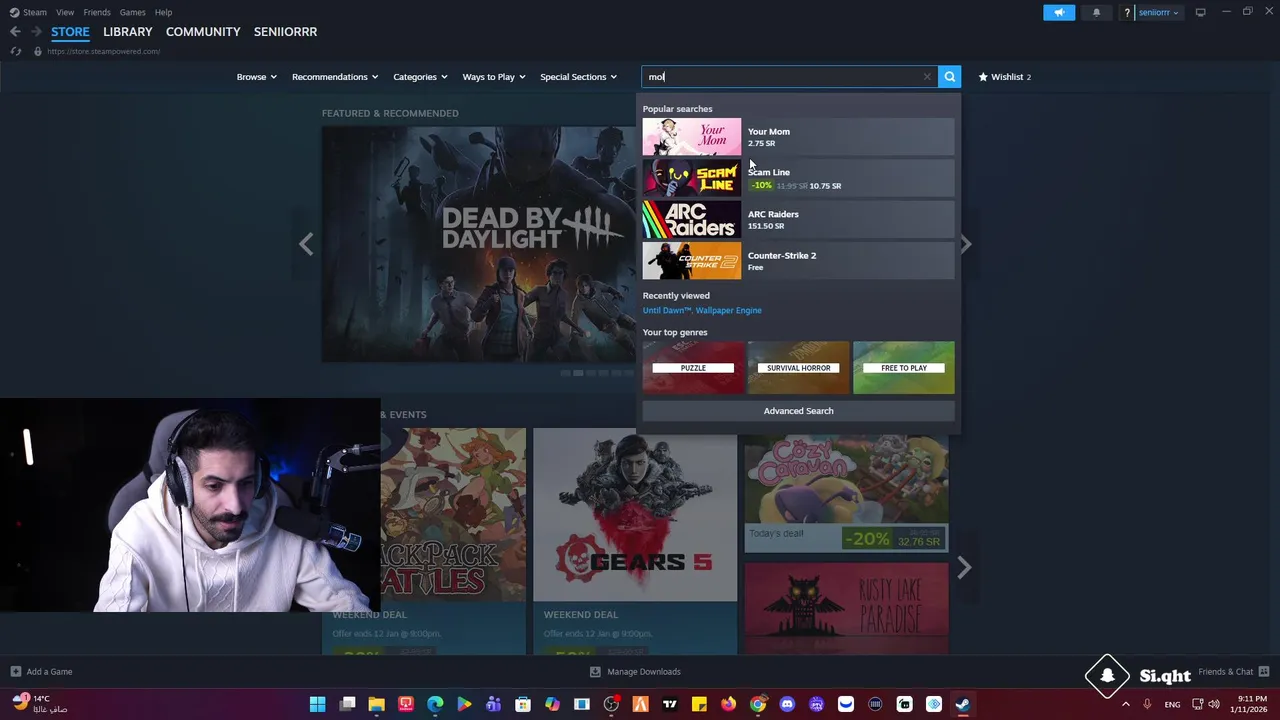Expand Ways to Play dropdown
The height and width of the screenshot is (720, 1280).
(494, 77)
